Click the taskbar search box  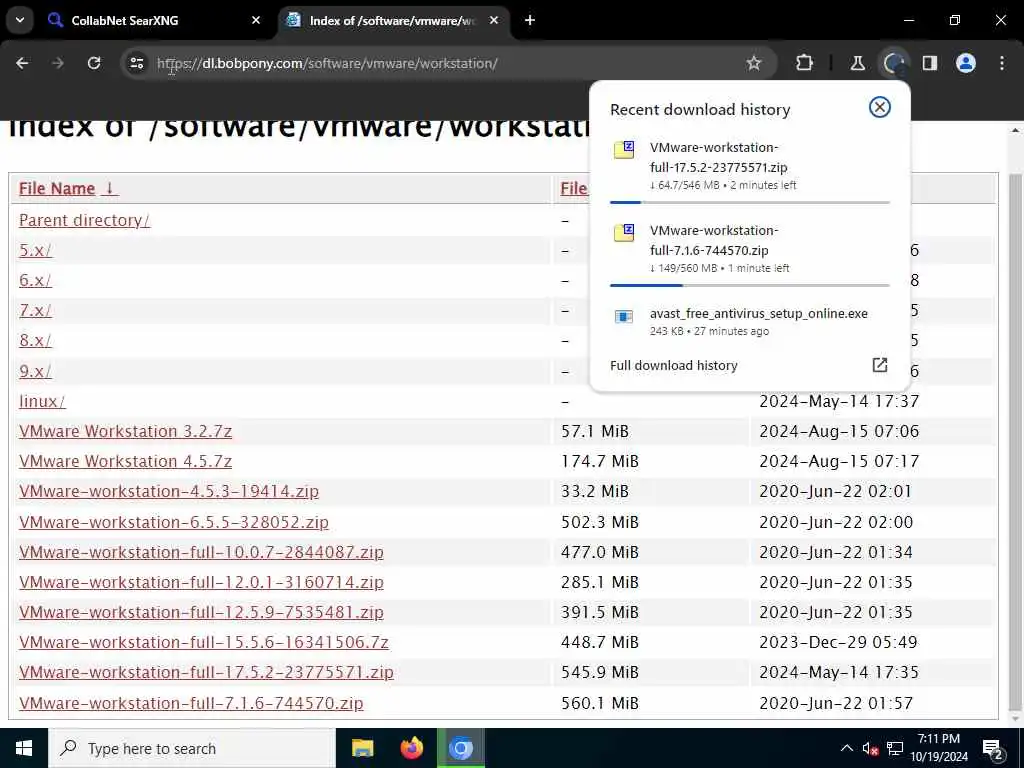[192, 748]
